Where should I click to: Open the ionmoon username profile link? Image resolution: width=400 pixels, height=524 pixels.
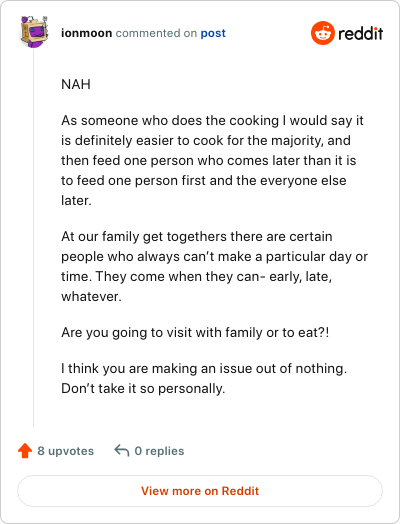coord(87,33)
